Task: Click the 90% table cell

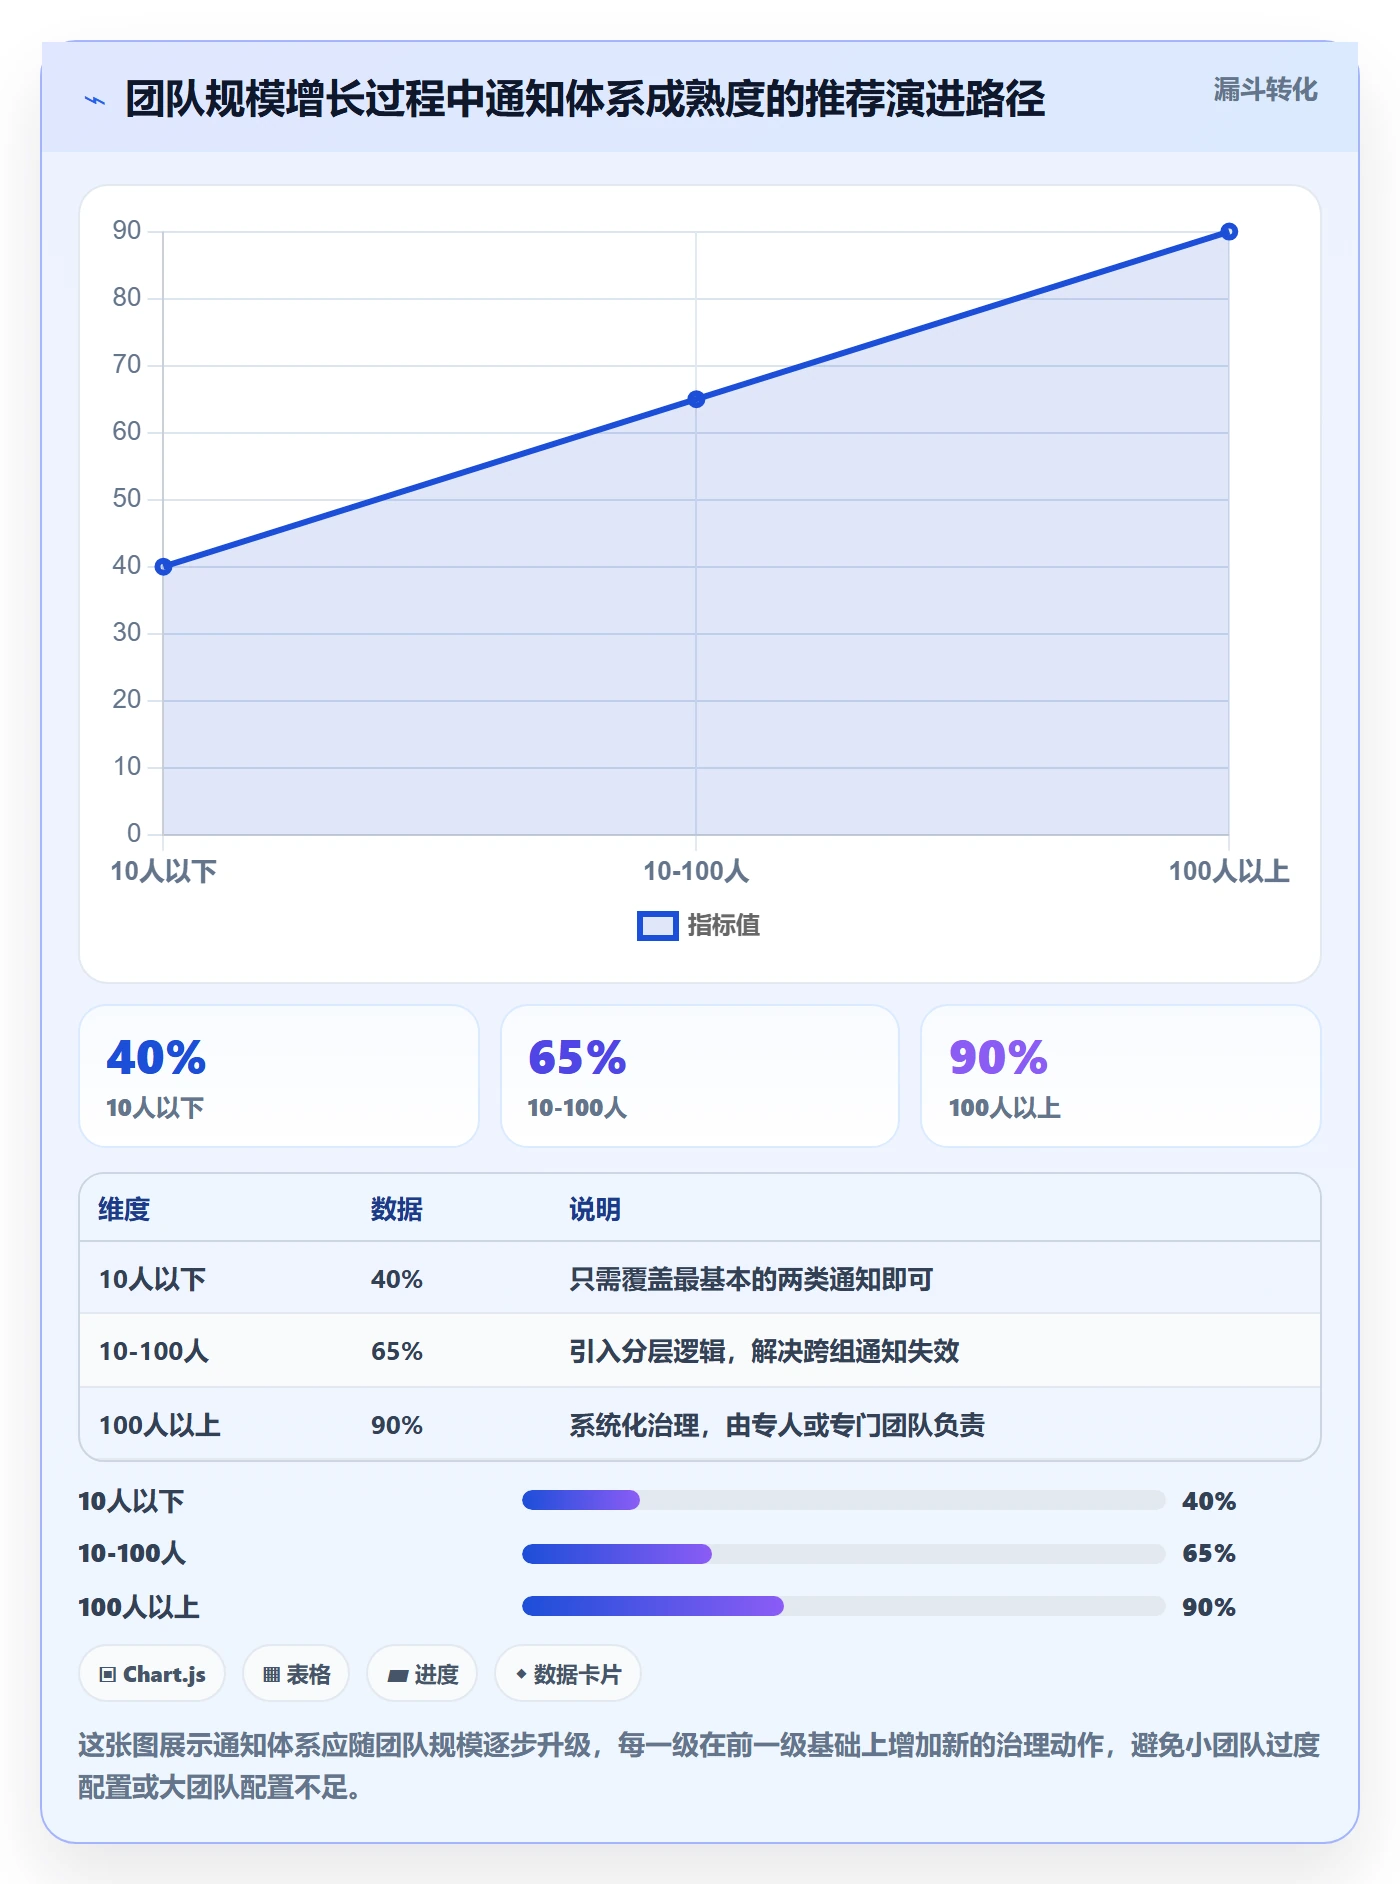Action: click(397, 1425)
